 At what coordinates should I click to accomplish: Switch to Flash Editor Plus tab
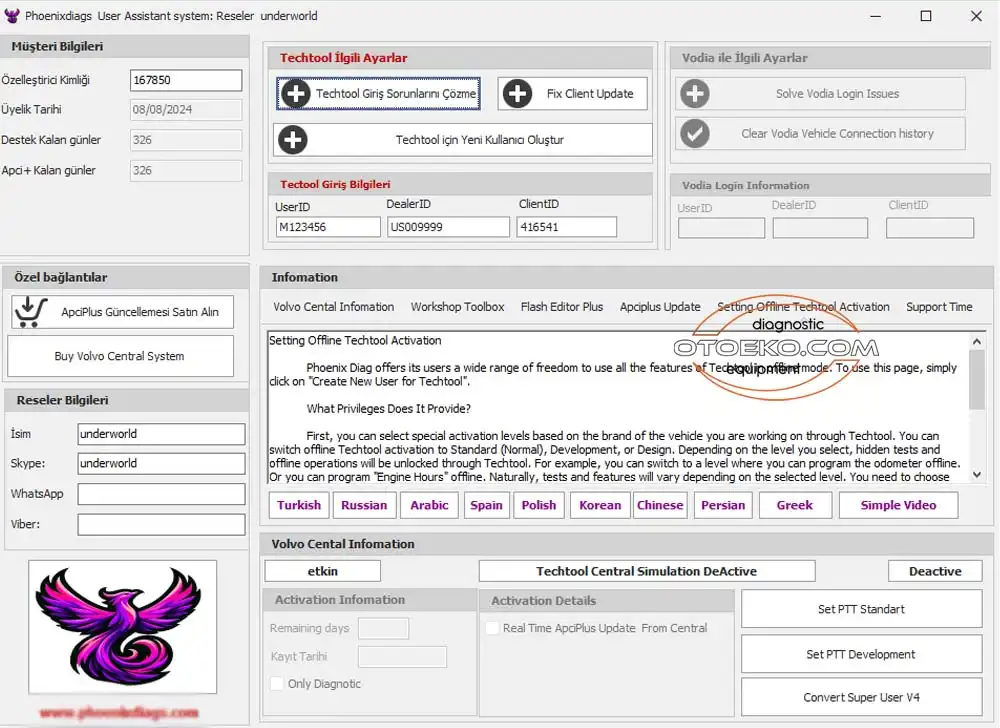(x=561, y=307)
